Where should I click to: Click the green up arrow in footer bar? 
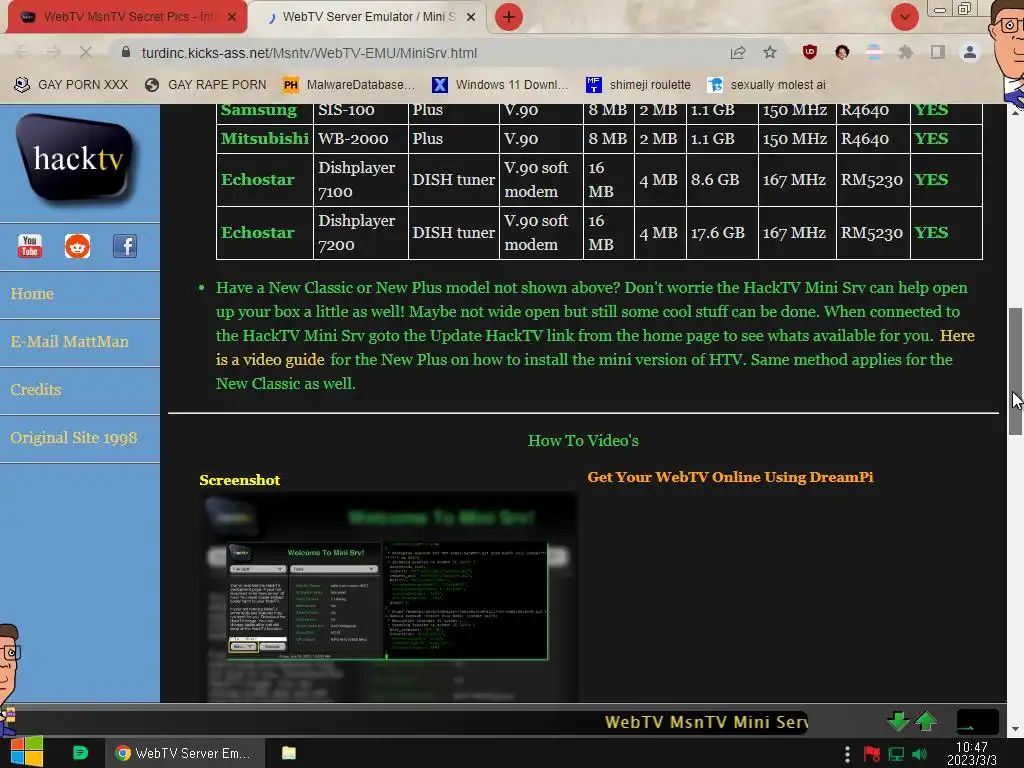pos(925,721)
